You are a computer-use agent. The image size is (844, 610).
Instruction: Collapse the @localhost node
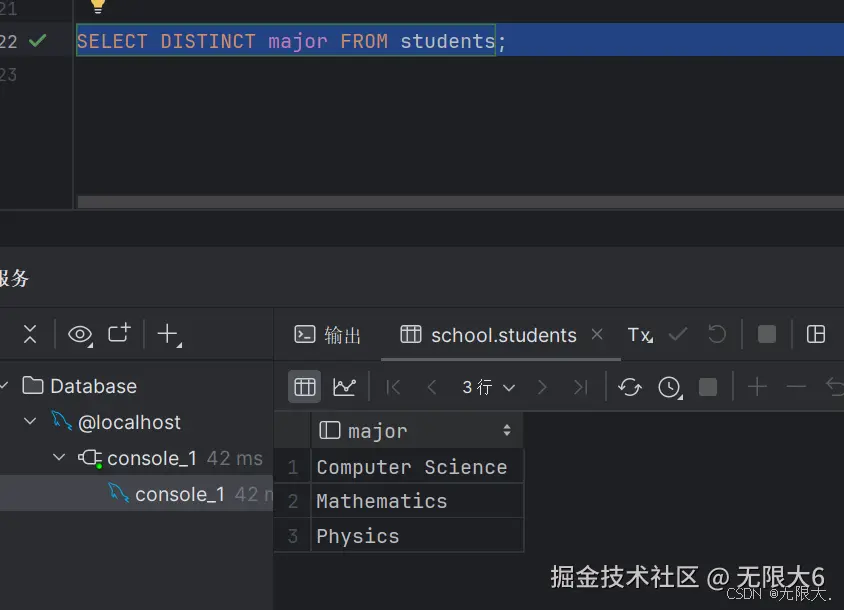click(29, 422)
